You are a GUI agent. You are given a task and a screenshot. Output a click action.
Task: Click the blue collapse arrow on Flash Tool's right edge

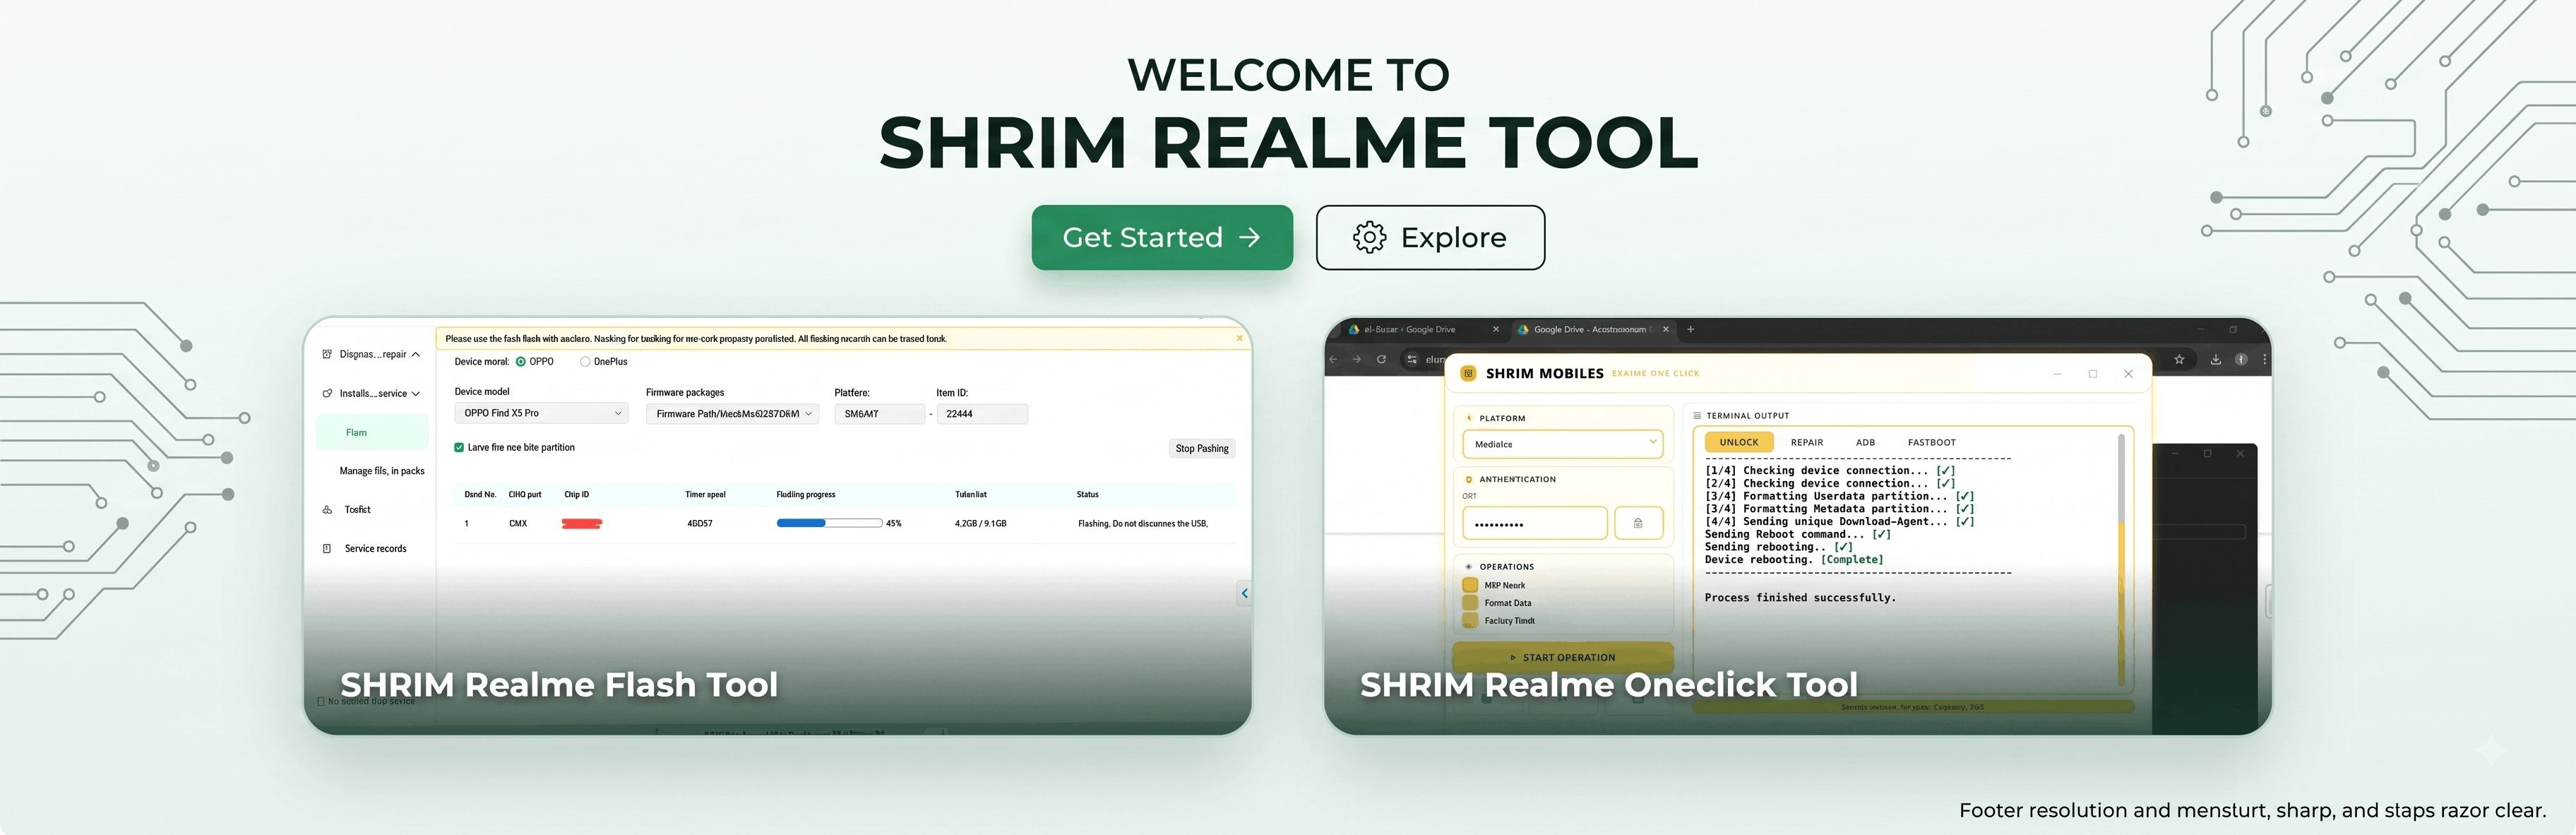point(1244,593)
